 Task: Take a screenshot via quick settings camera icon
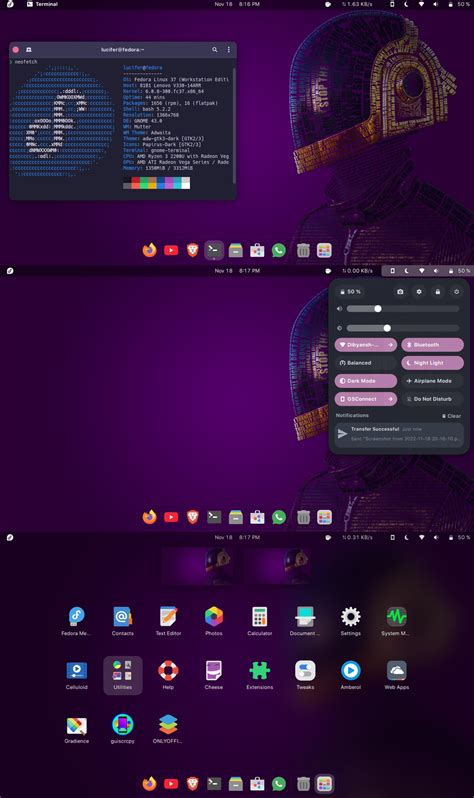tap(400, 292)
